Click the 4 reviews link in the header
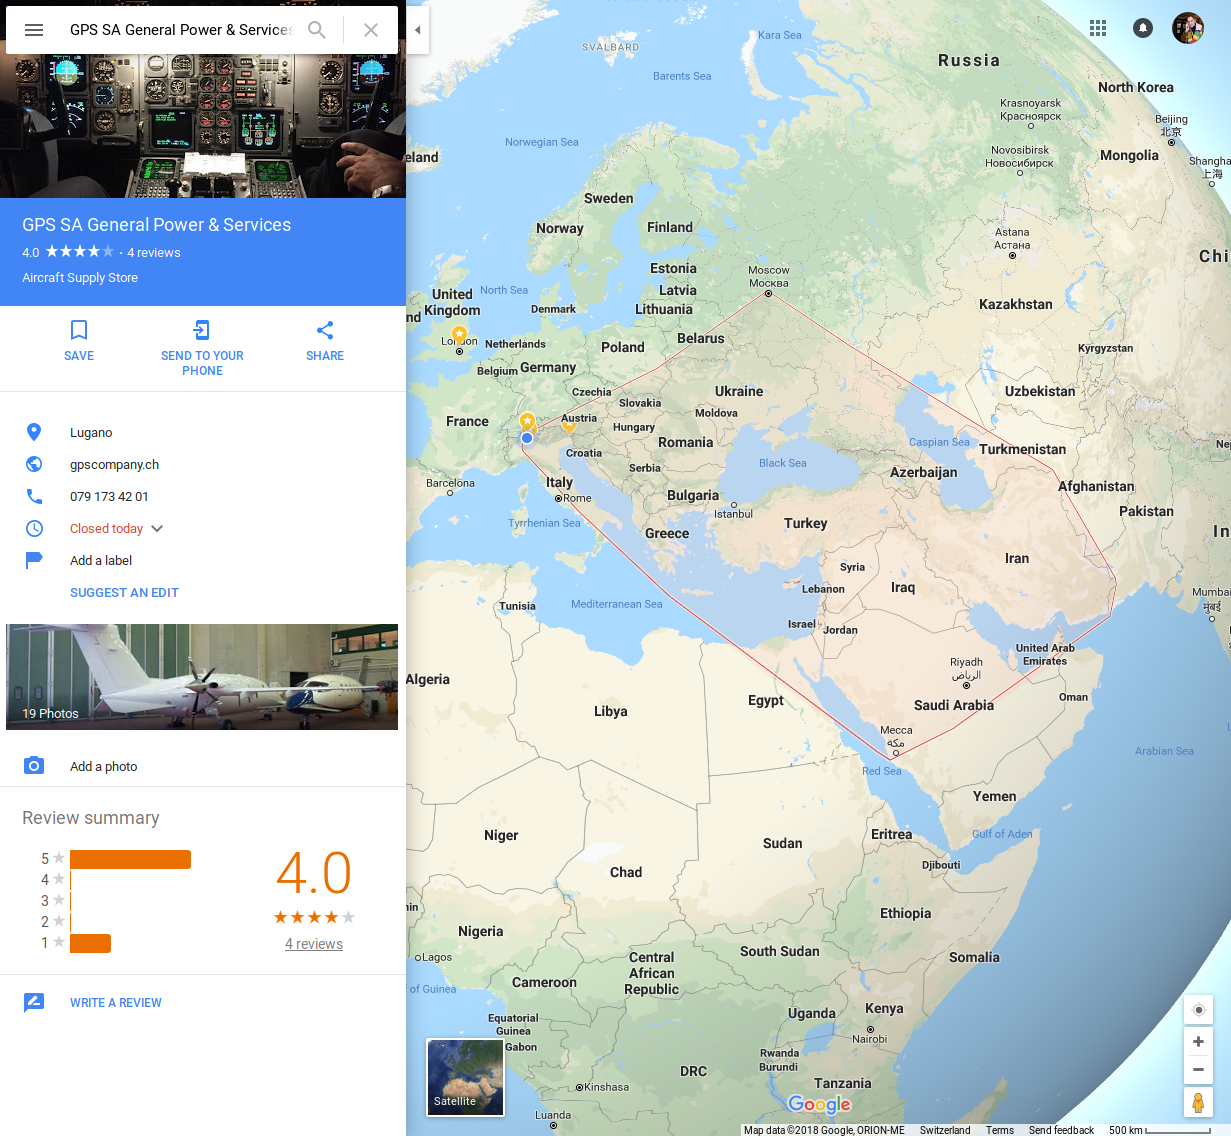The height and width of the screenshot is (1136, 1231). [x=154, y=252]
